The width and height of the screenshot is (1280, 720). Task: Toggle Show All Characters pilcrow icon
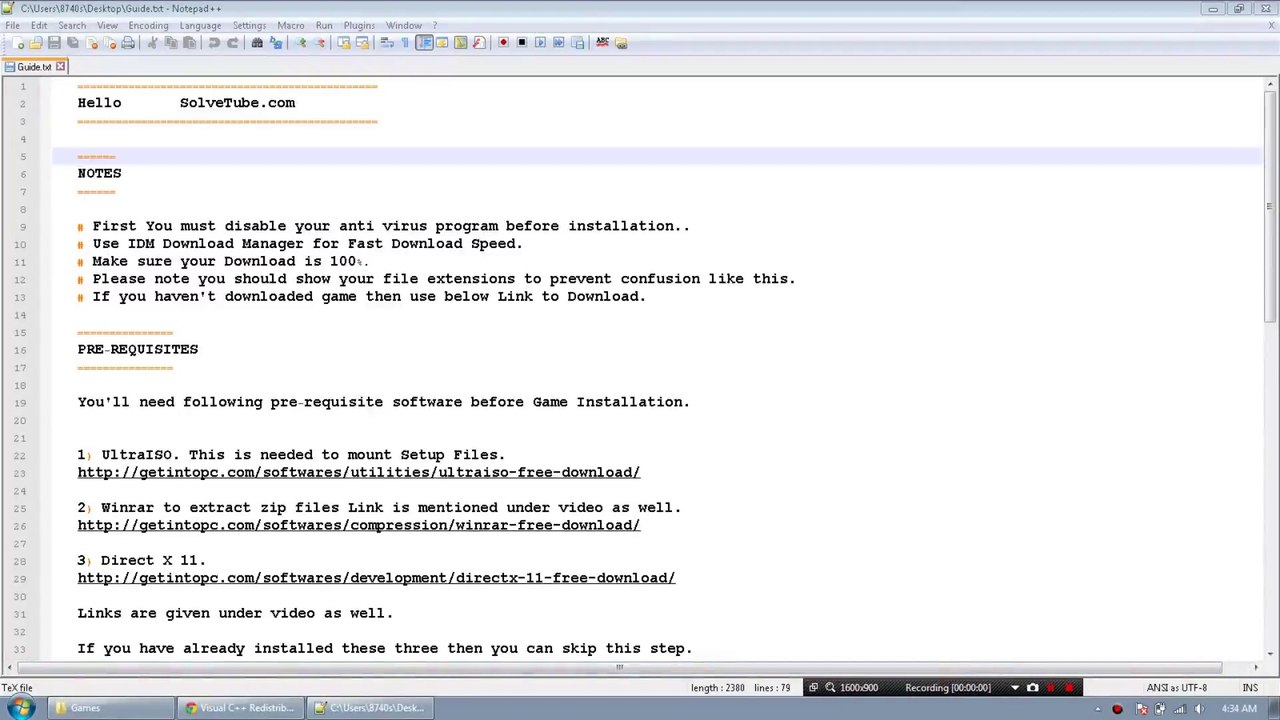pos(404,43)
